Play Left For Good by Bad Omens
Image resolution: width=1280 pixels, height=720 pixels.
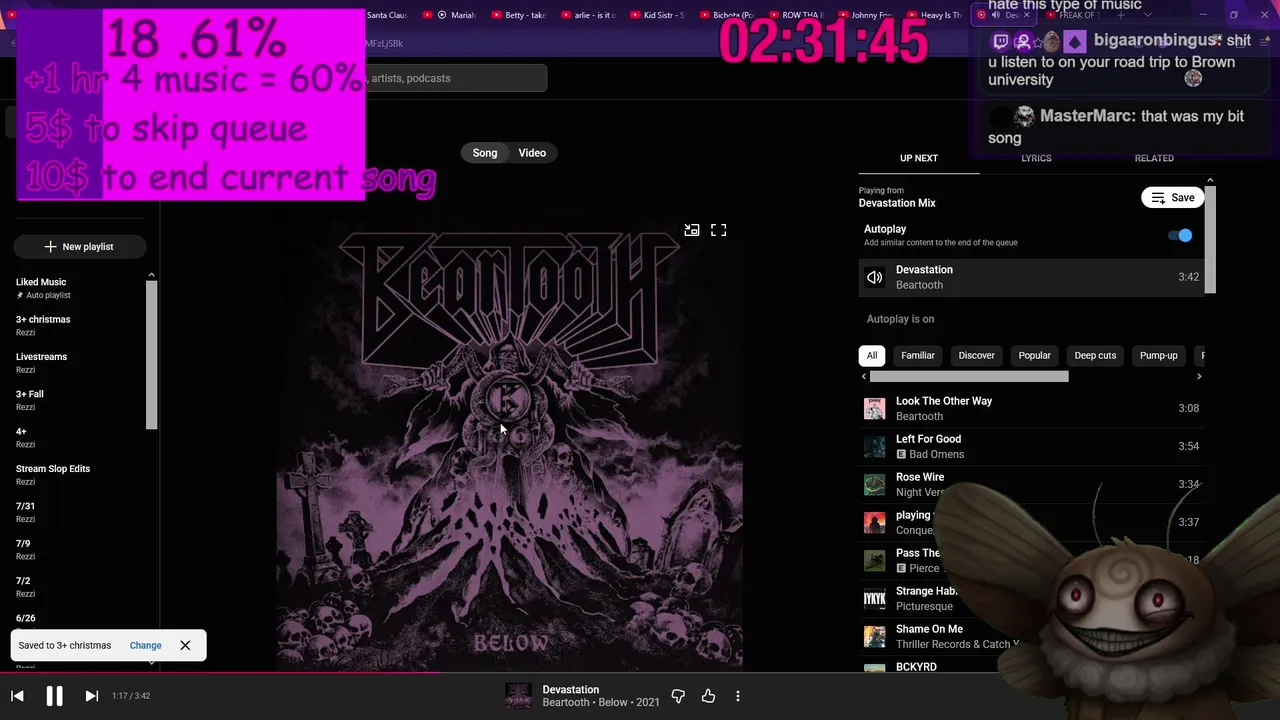[x=1031, y=446]
